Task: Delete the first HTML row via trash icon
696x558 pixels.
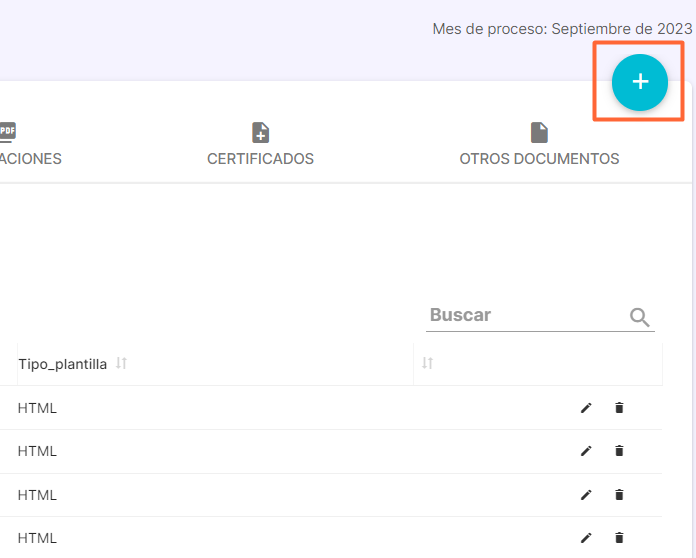Action: [619, 408]
